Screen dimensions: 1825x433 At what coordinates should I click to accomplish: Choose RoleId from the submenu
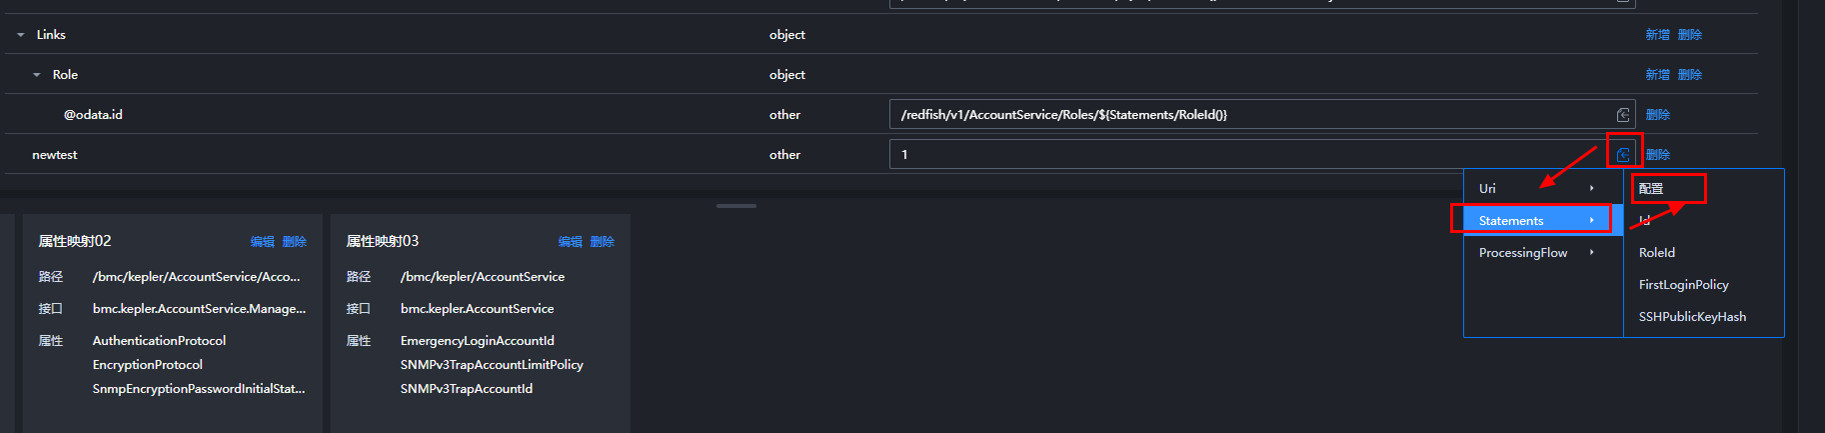coord(1657,252)
